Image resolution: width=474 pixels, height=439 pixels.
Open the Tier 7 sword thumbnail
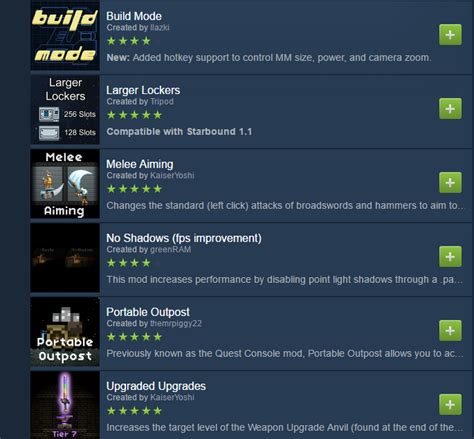(x=65, y=405)
